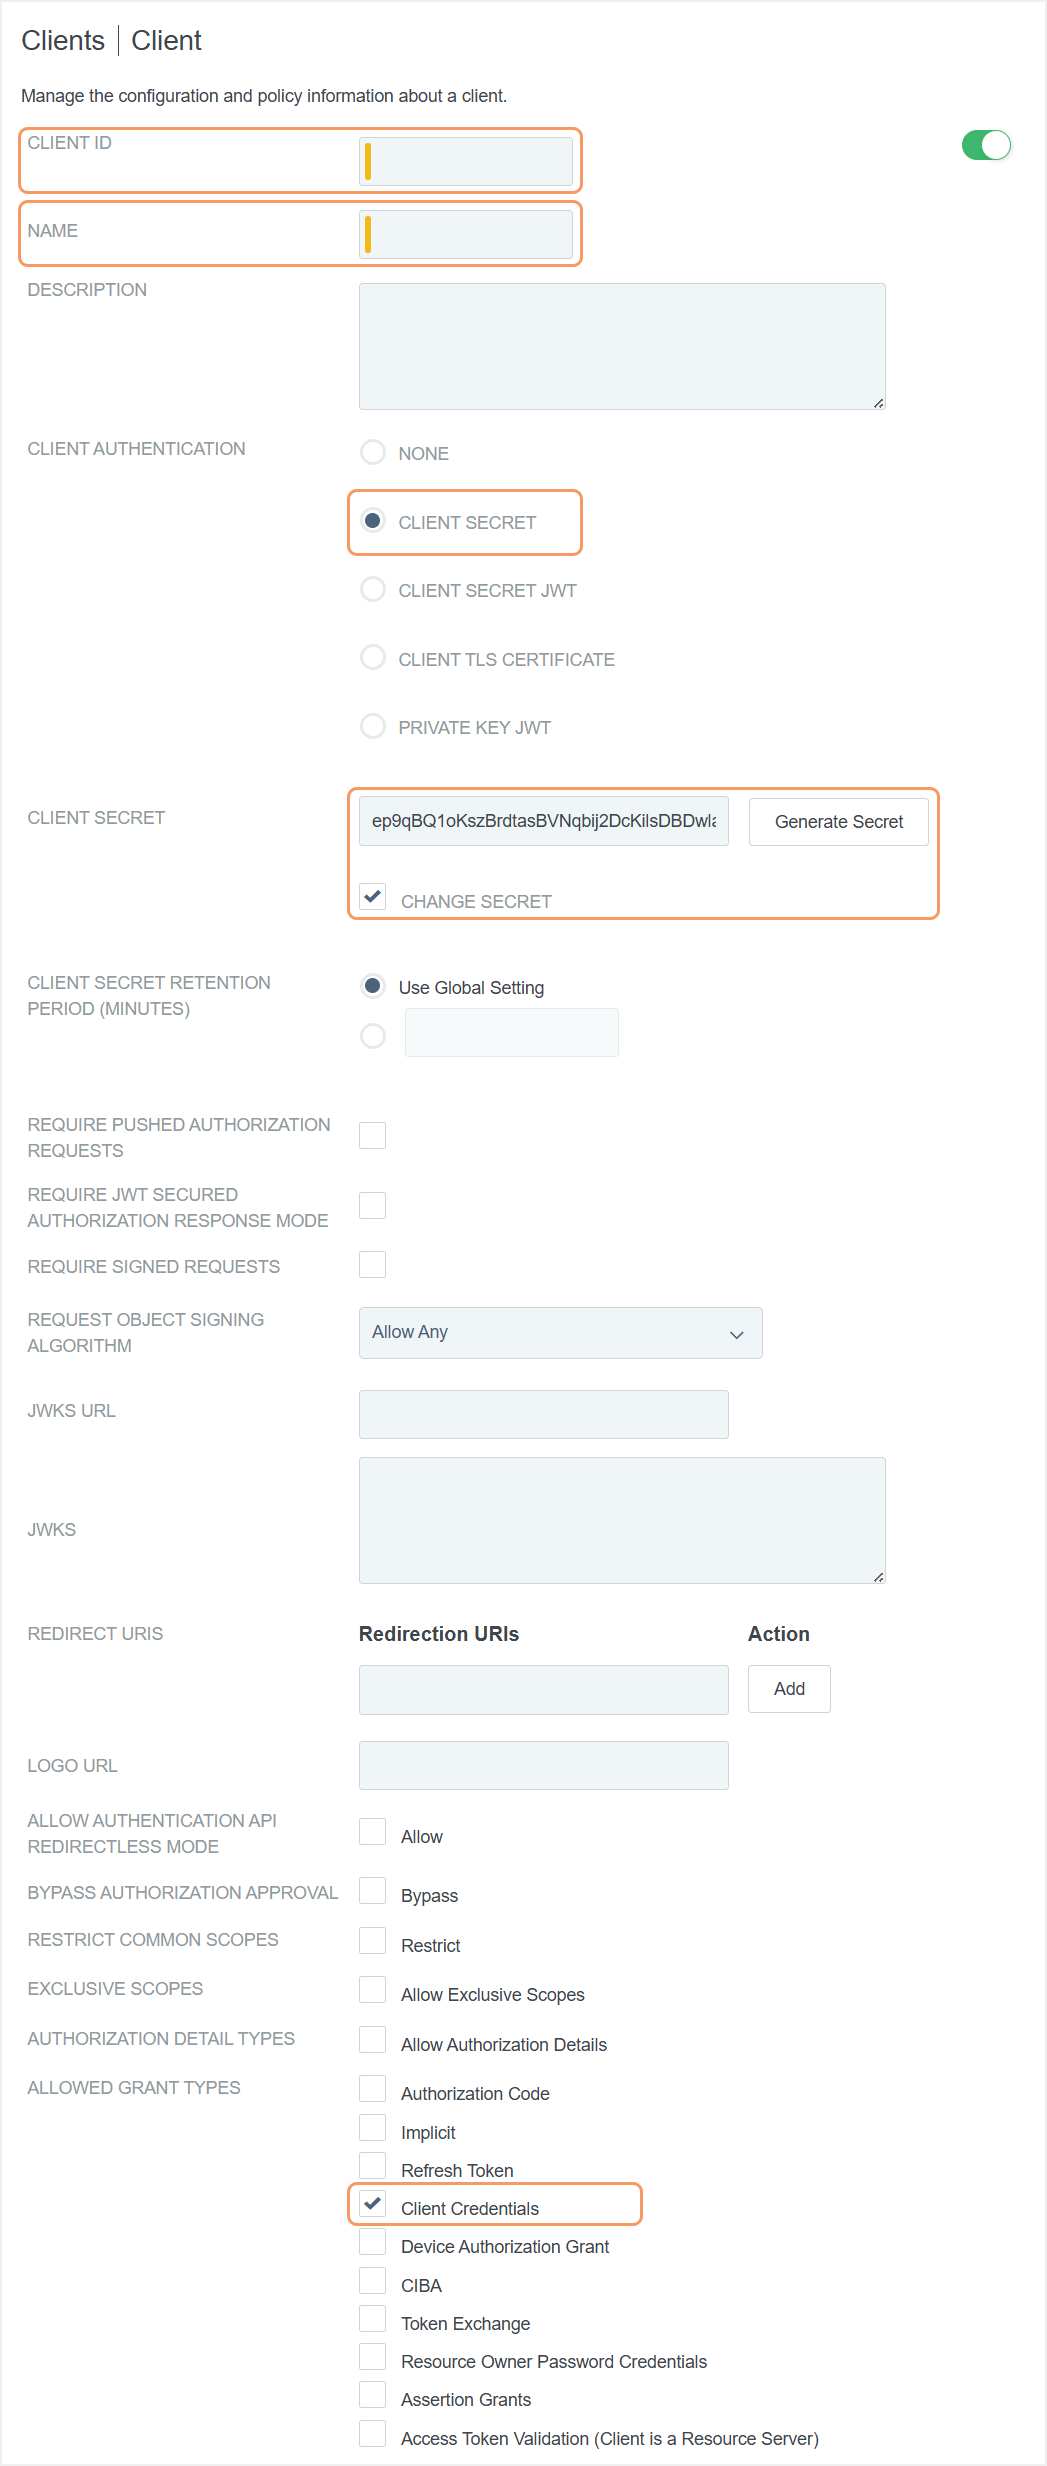1047x2466 pixels.
Task: Open the Request Object Signing Algorithm dropdown
Action: [560, 1333]
